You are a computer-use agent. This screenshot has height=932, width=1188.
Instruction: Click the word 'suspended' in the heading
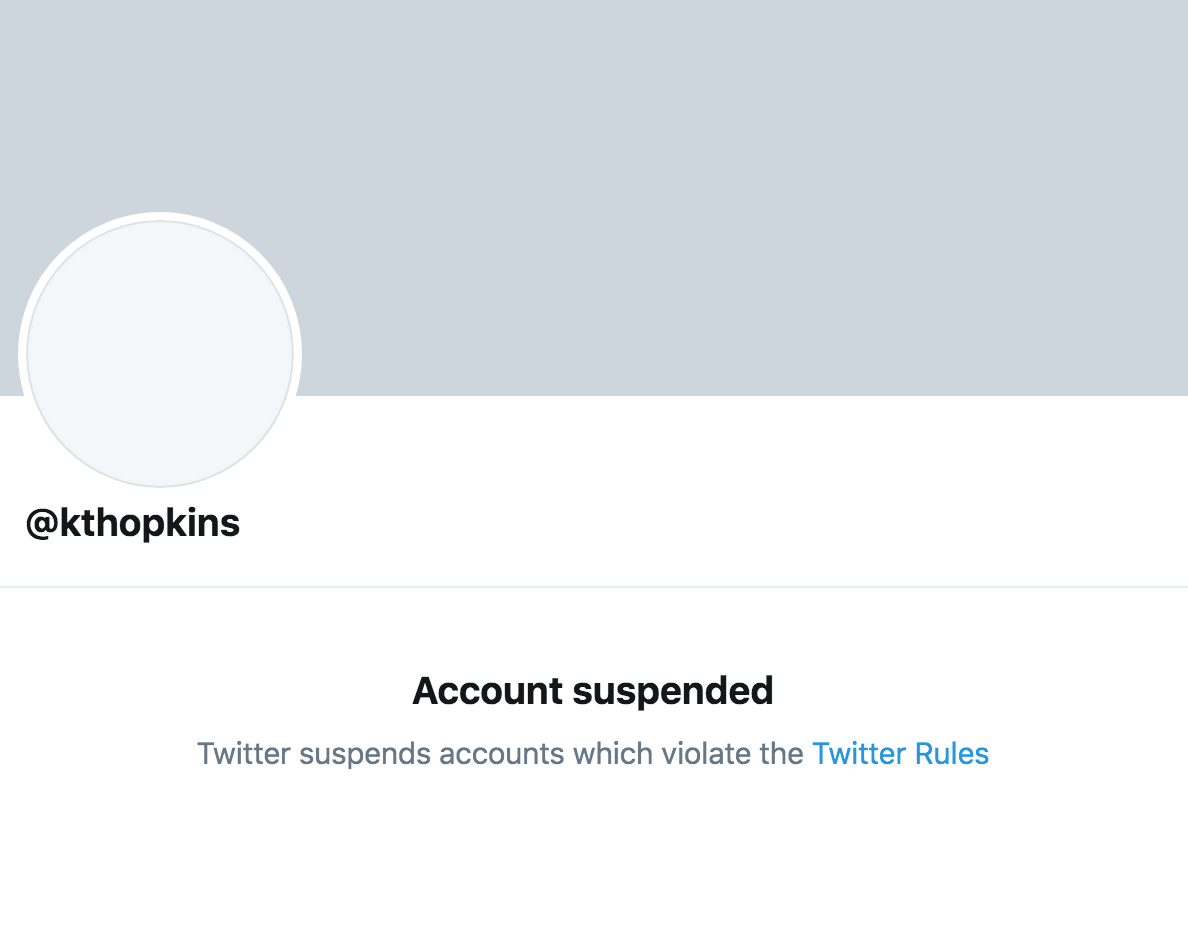pyautogui.click(x=673, y=691)
